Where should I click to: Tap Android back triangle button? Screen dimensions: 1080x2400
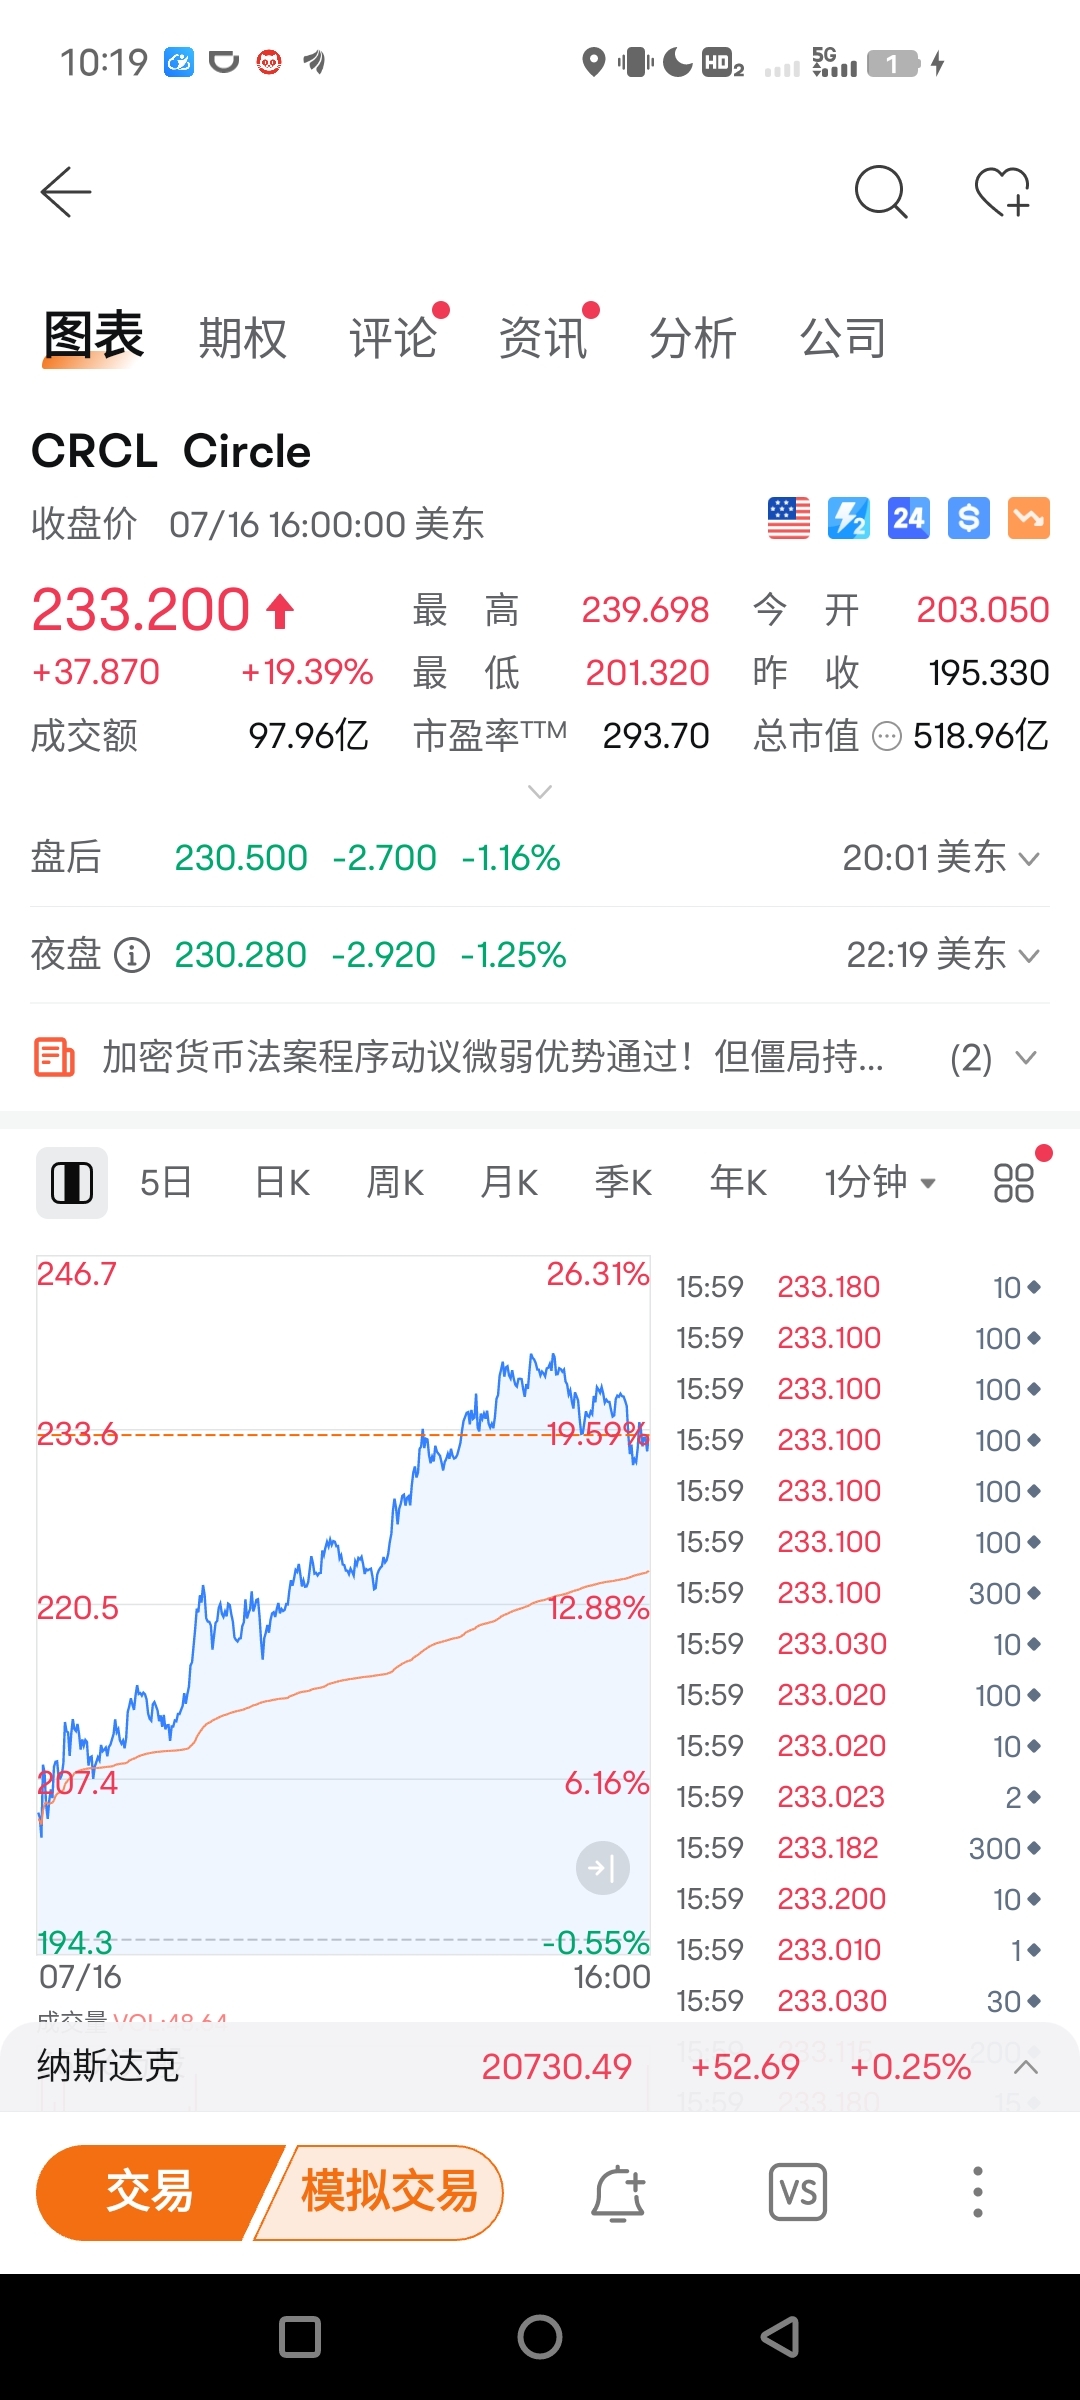[x=780, y=2337]
